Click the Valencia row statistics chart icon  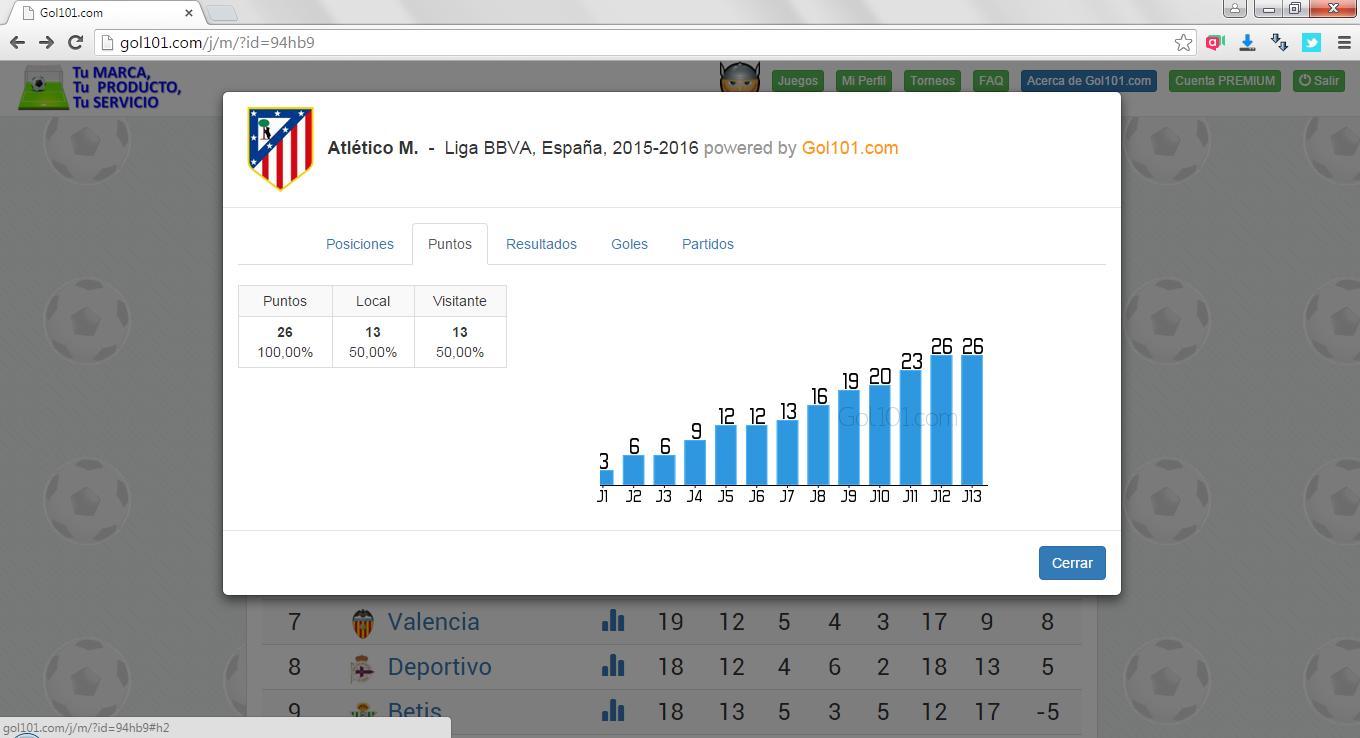pos(613,622)
